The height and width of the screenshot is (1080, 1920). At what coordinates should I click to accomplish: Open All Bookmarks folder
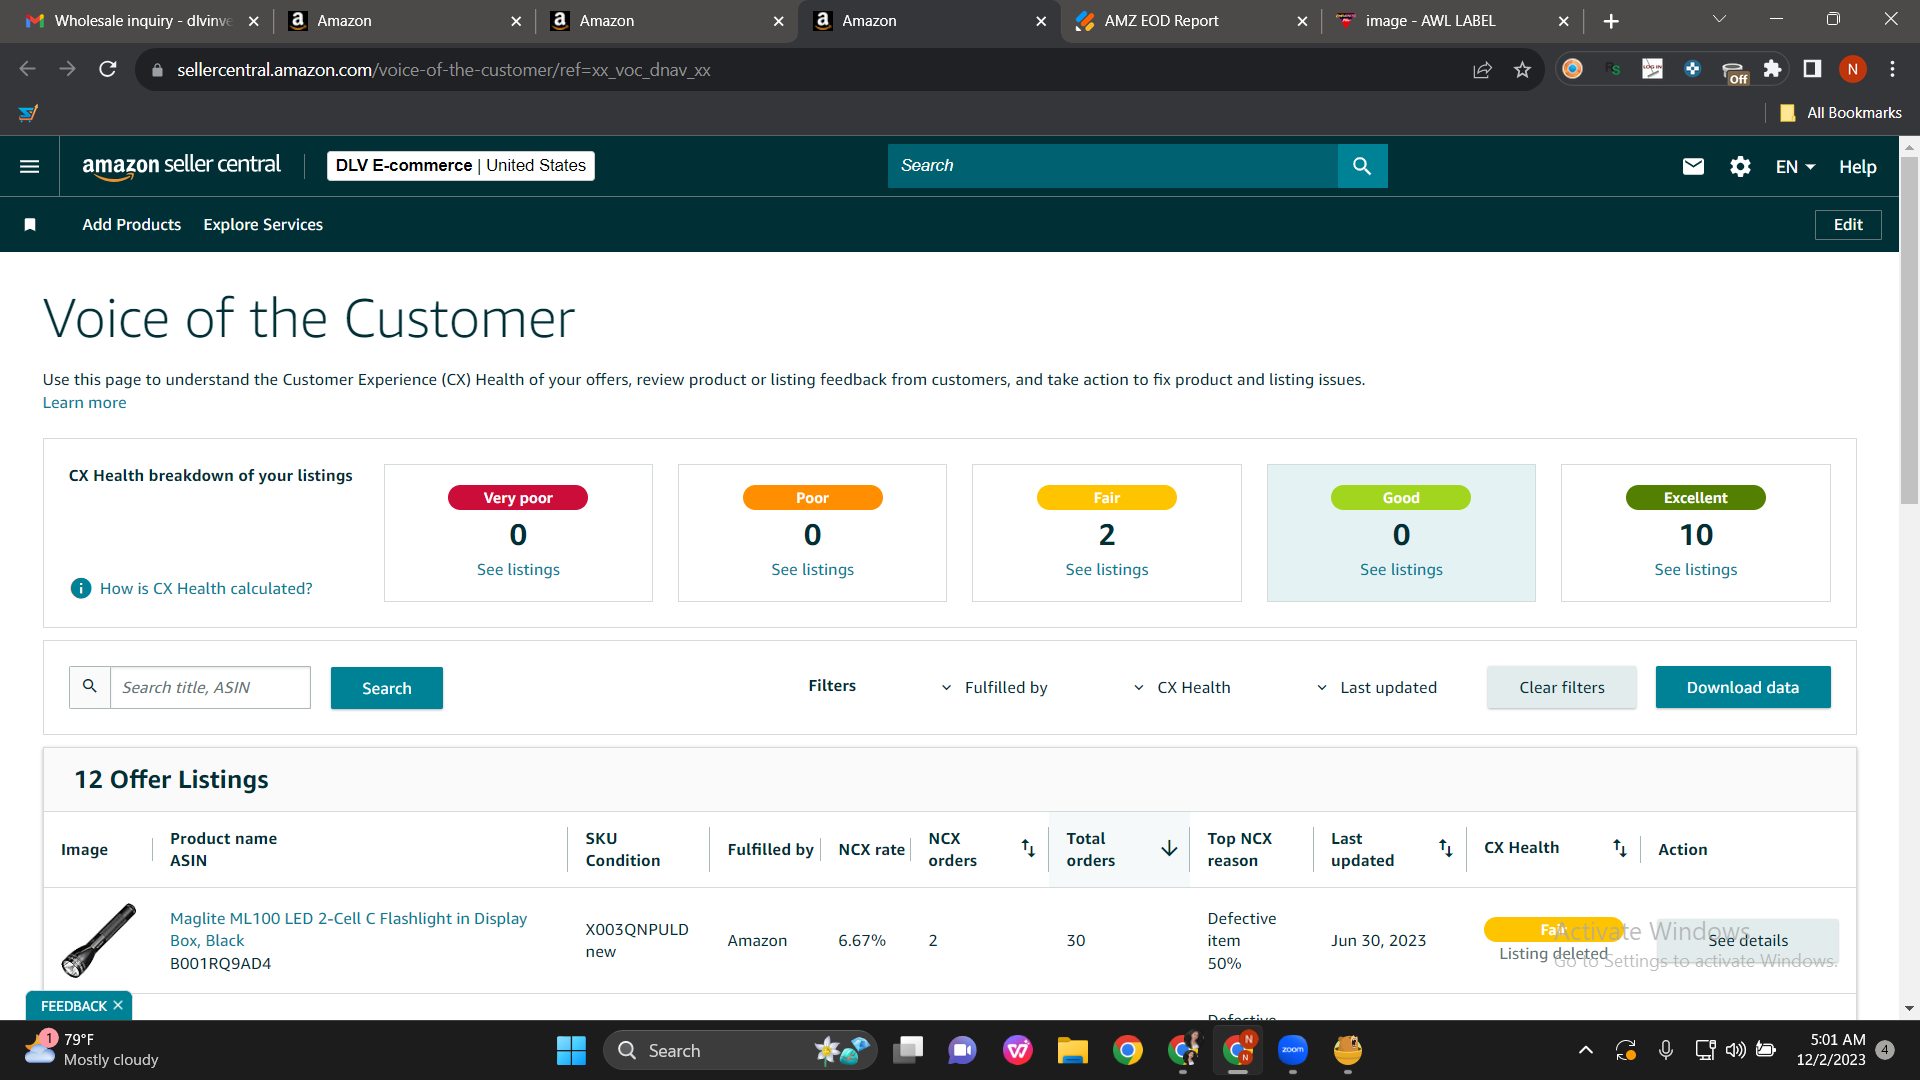point(1841,113)
